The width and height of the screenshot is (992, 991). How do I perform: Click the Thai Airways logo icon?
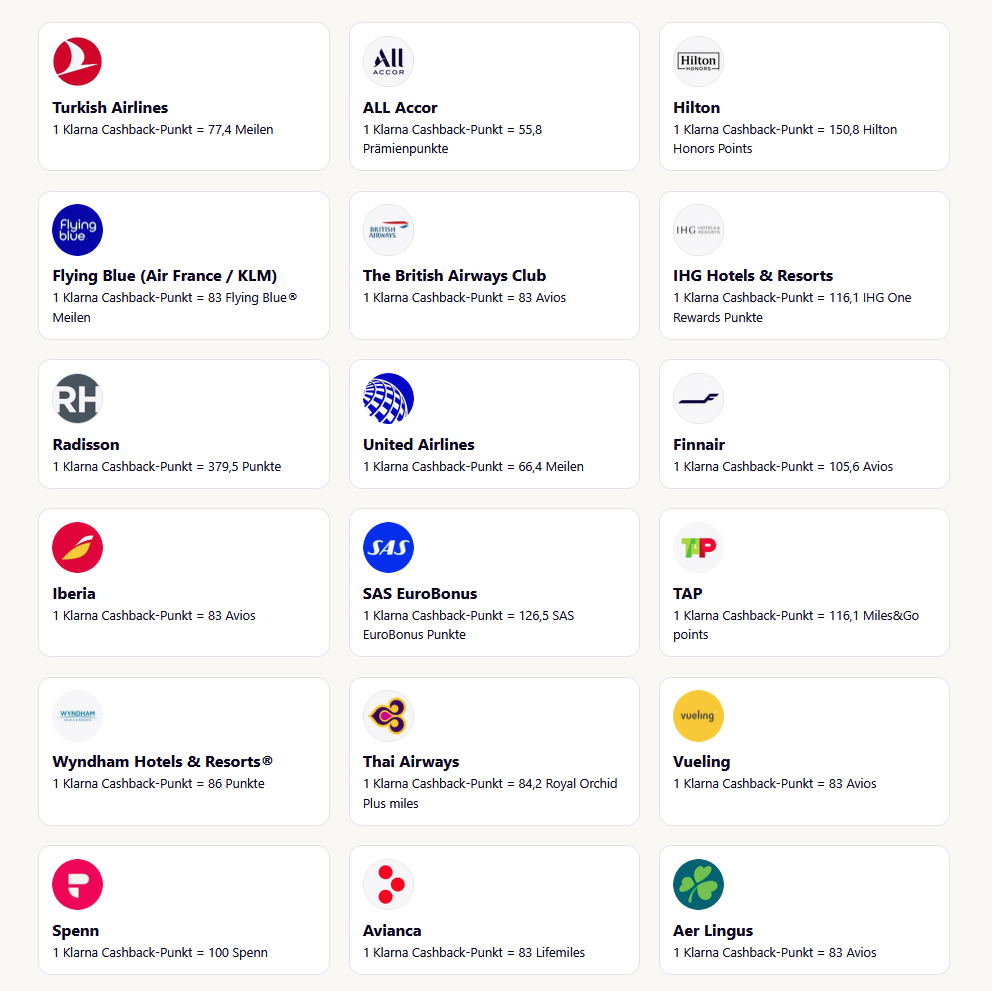[388, 716]
